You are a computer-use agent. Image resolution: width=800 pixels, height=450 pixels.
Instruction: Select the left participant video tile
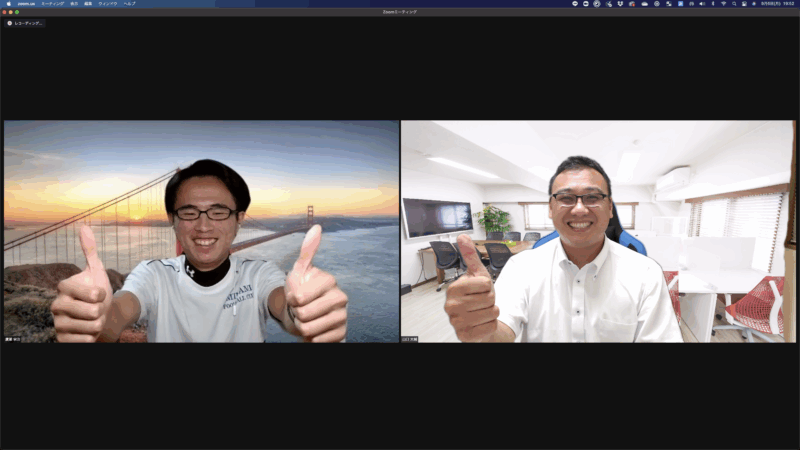(x=201, y=232)
